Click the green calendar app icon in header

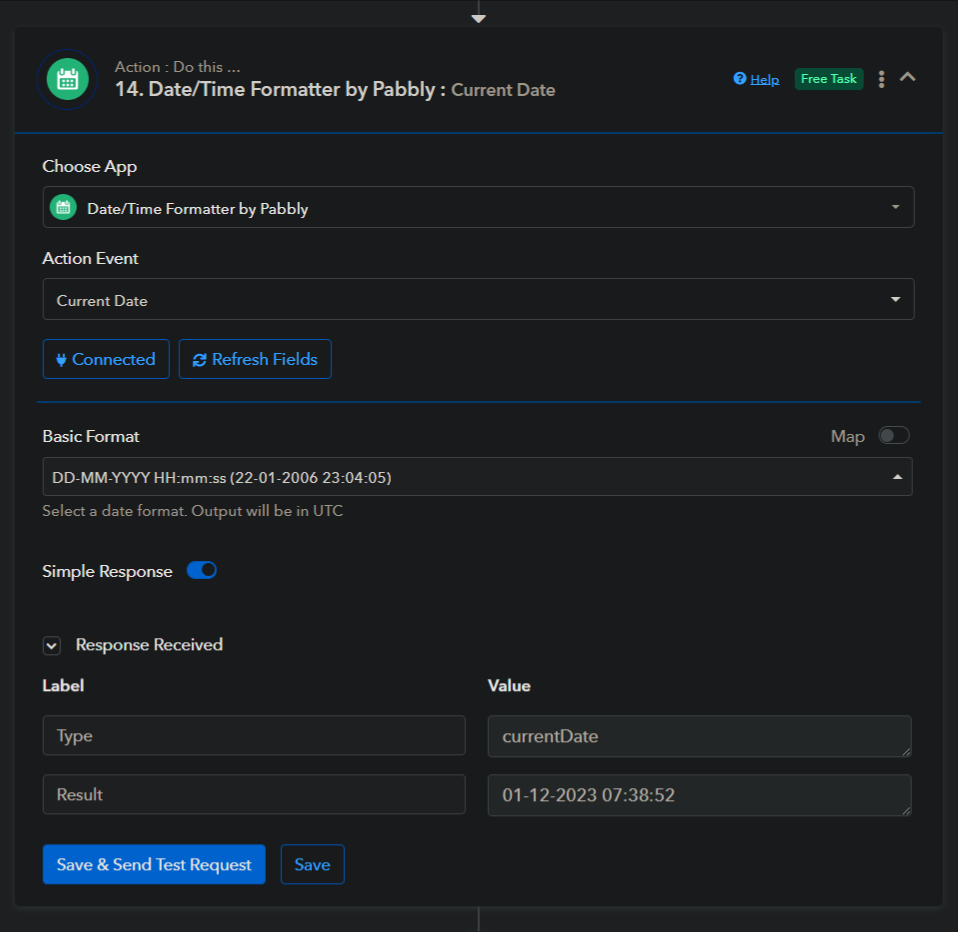coord(68,79)
